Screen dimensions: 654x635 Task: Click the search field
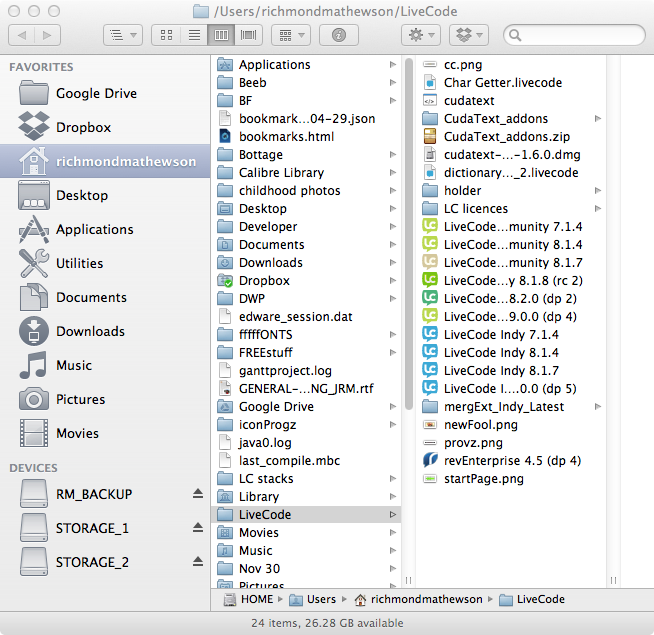click(575, 35)
